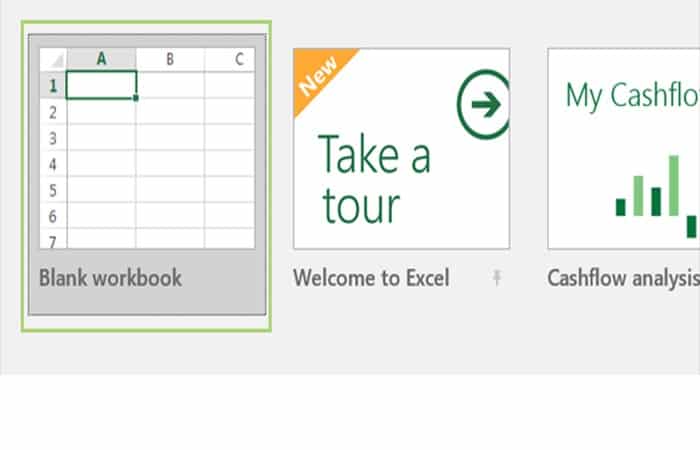Click the Welcome to Excel label
The image size is (700, 450).
pos(371,278)
